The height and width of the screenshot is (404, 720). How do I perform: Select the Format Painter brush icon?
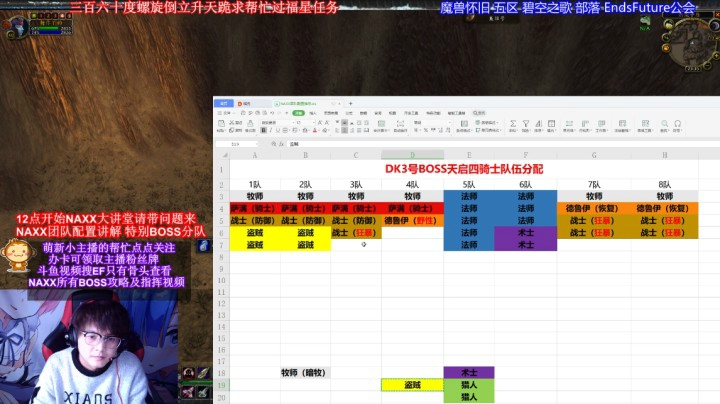(x=250, y=123)
